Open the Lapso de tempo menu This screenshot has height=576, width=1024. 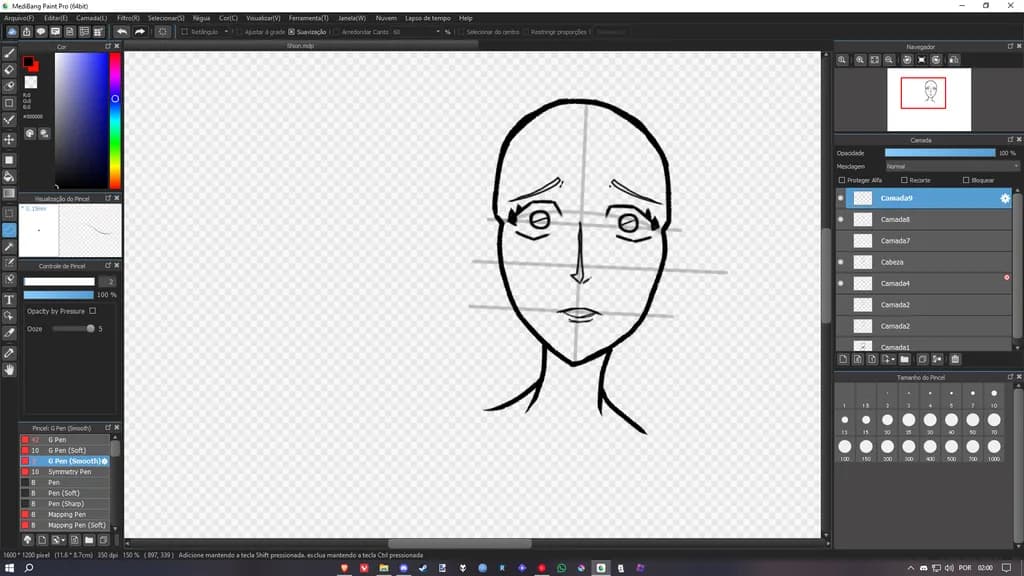pyautogui.click(x=428, y=18)
